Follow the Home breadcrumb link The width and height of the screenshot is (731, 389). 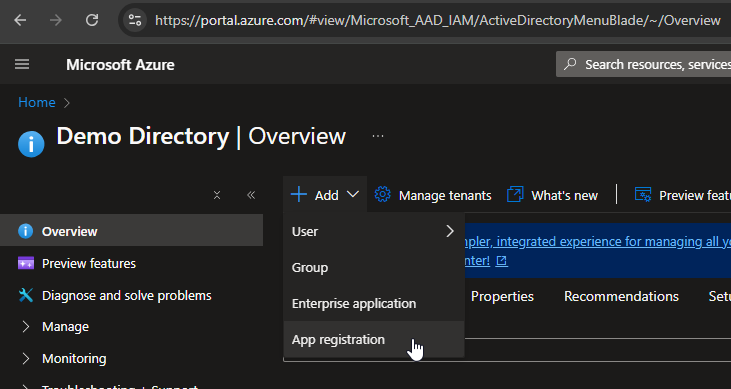[x=37, y=102]
